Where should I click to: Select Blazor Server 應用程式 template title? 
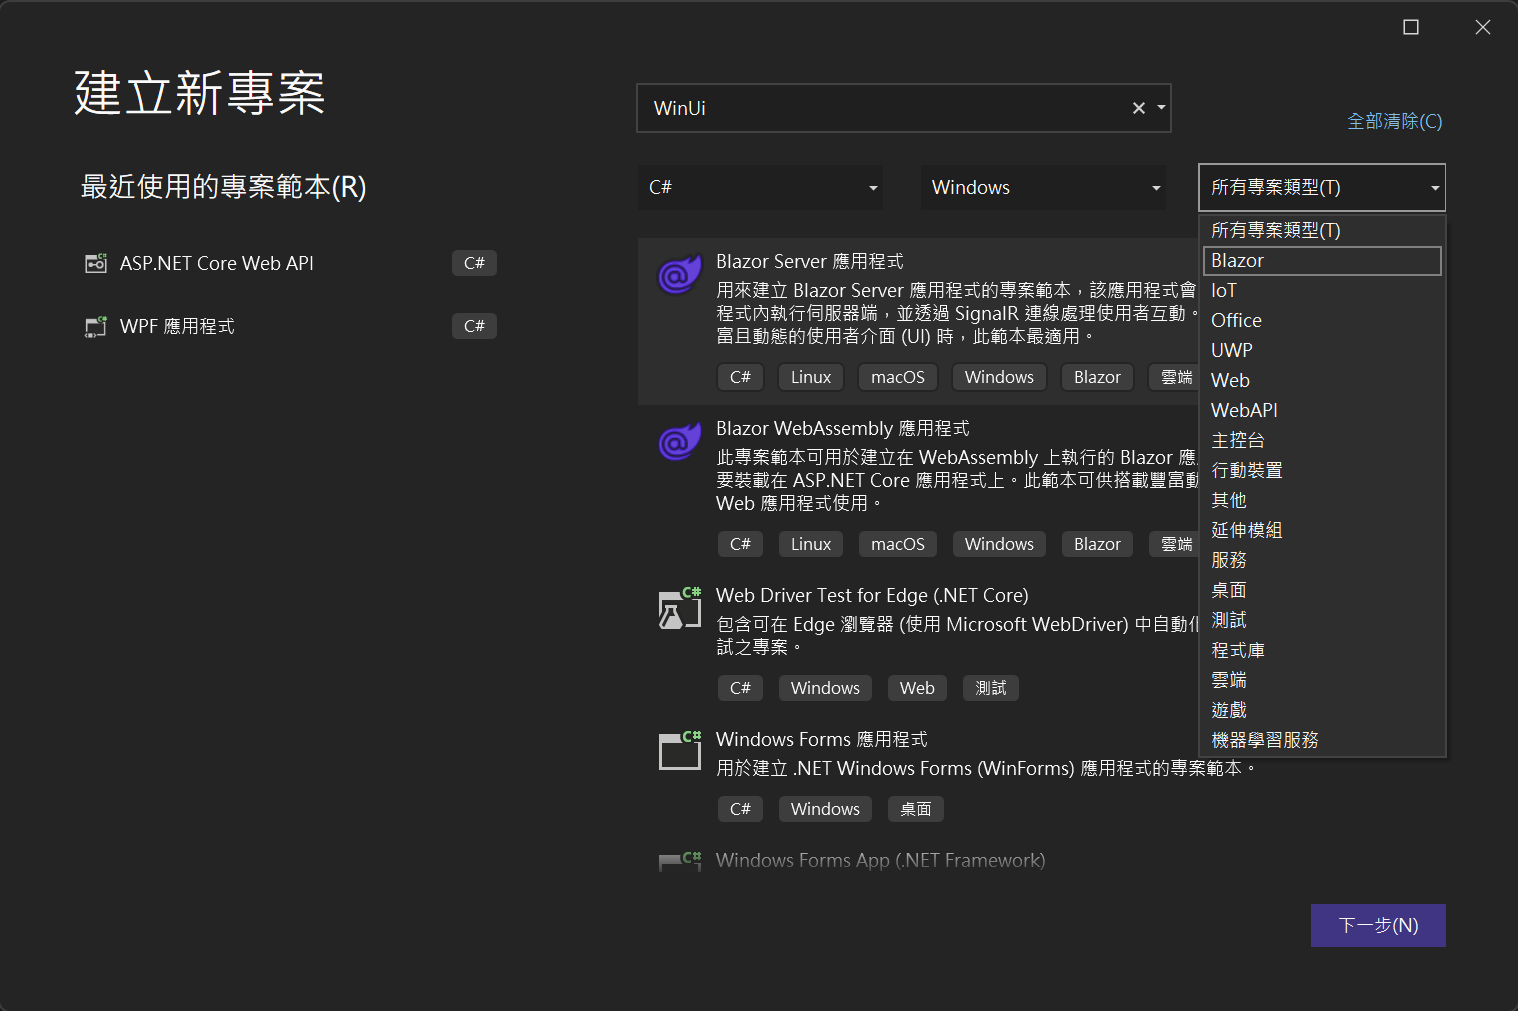pos(809,261)
